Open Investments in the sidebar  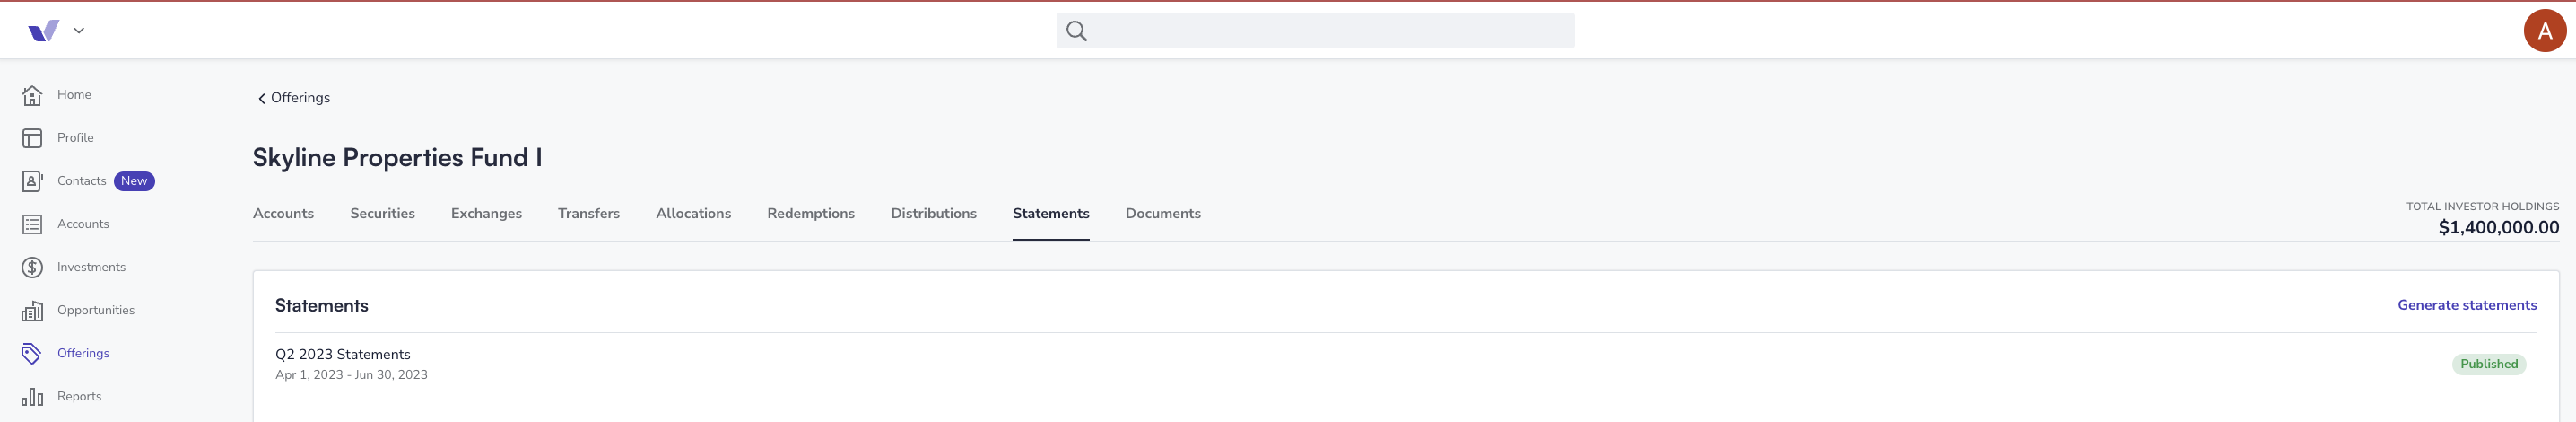tap(91, 267)
